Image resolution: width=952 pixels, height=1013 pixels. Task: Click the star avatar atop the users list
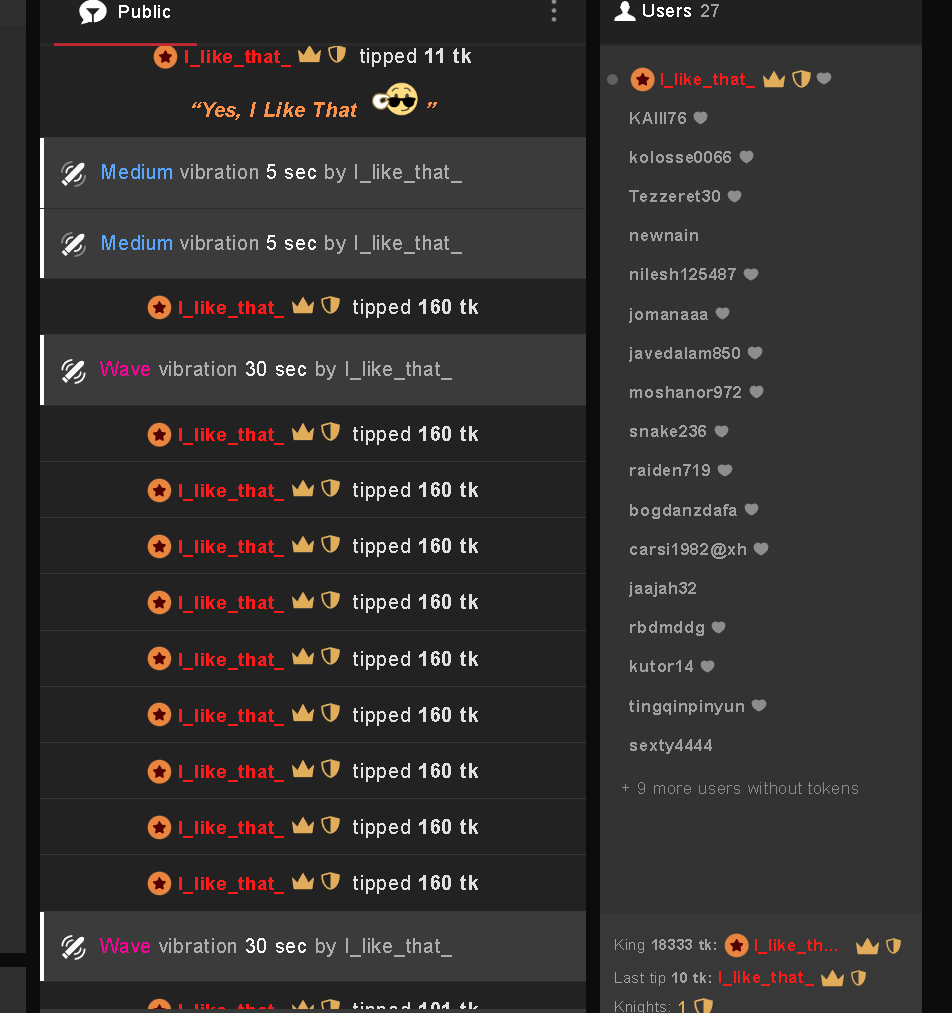[x=642, y=80]
